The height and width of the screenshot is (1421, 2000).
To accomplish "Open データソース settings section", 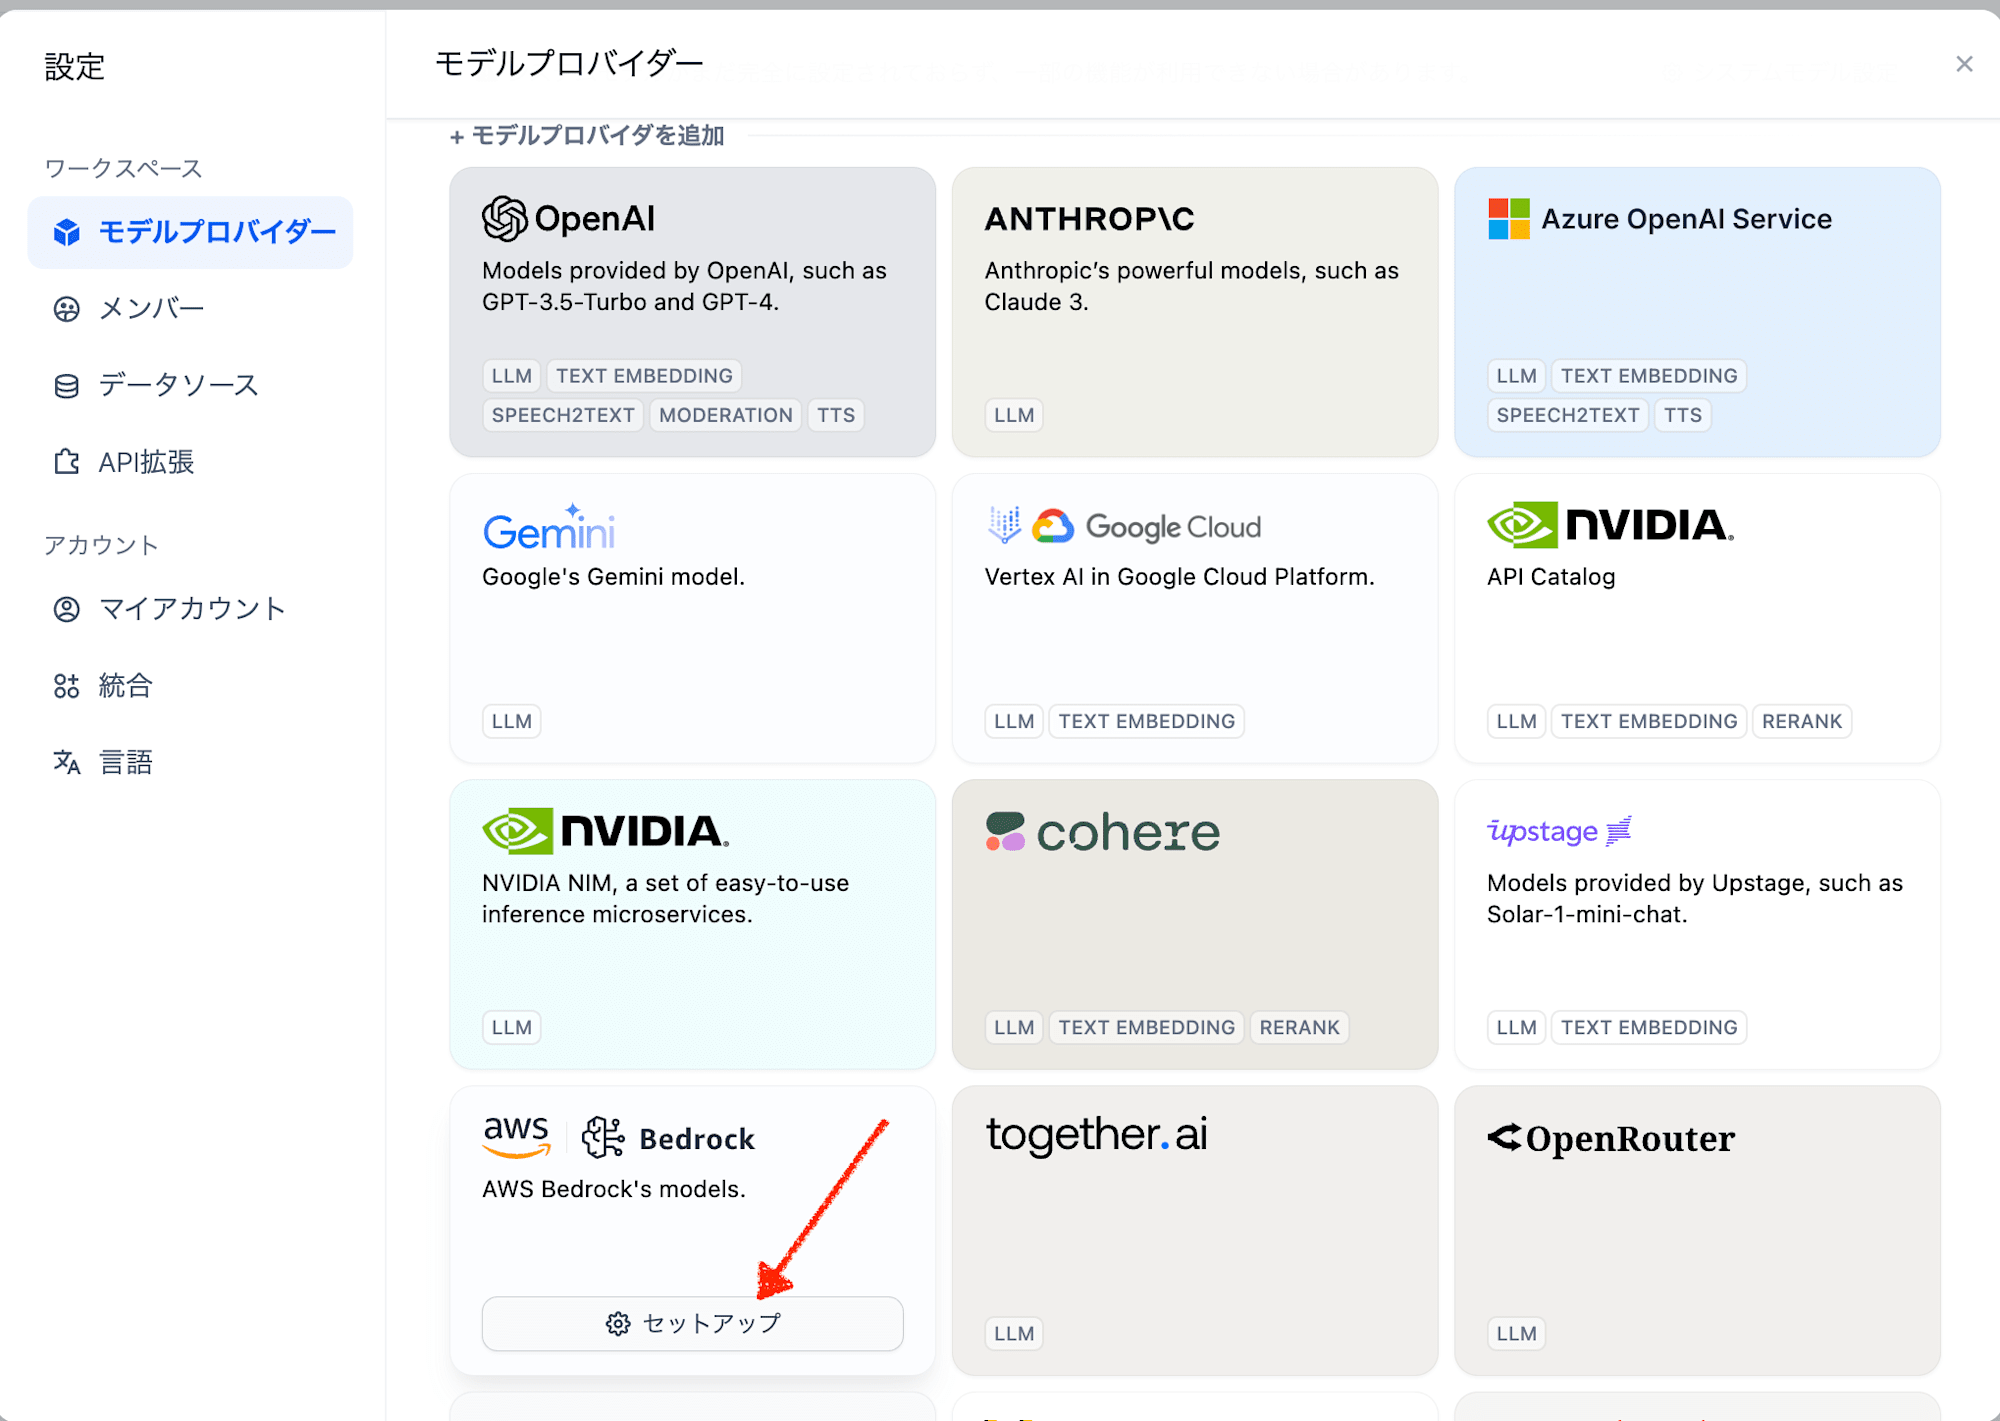I will tap(190, 386).
